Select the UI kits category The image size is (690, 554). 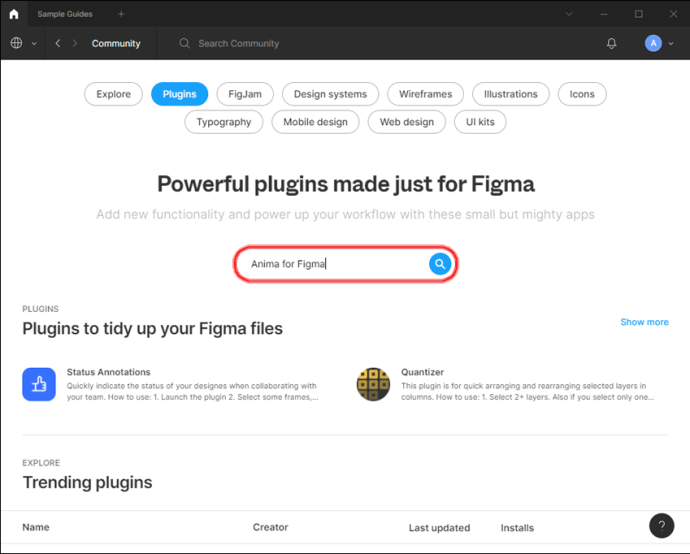click(x=480, y=122)
